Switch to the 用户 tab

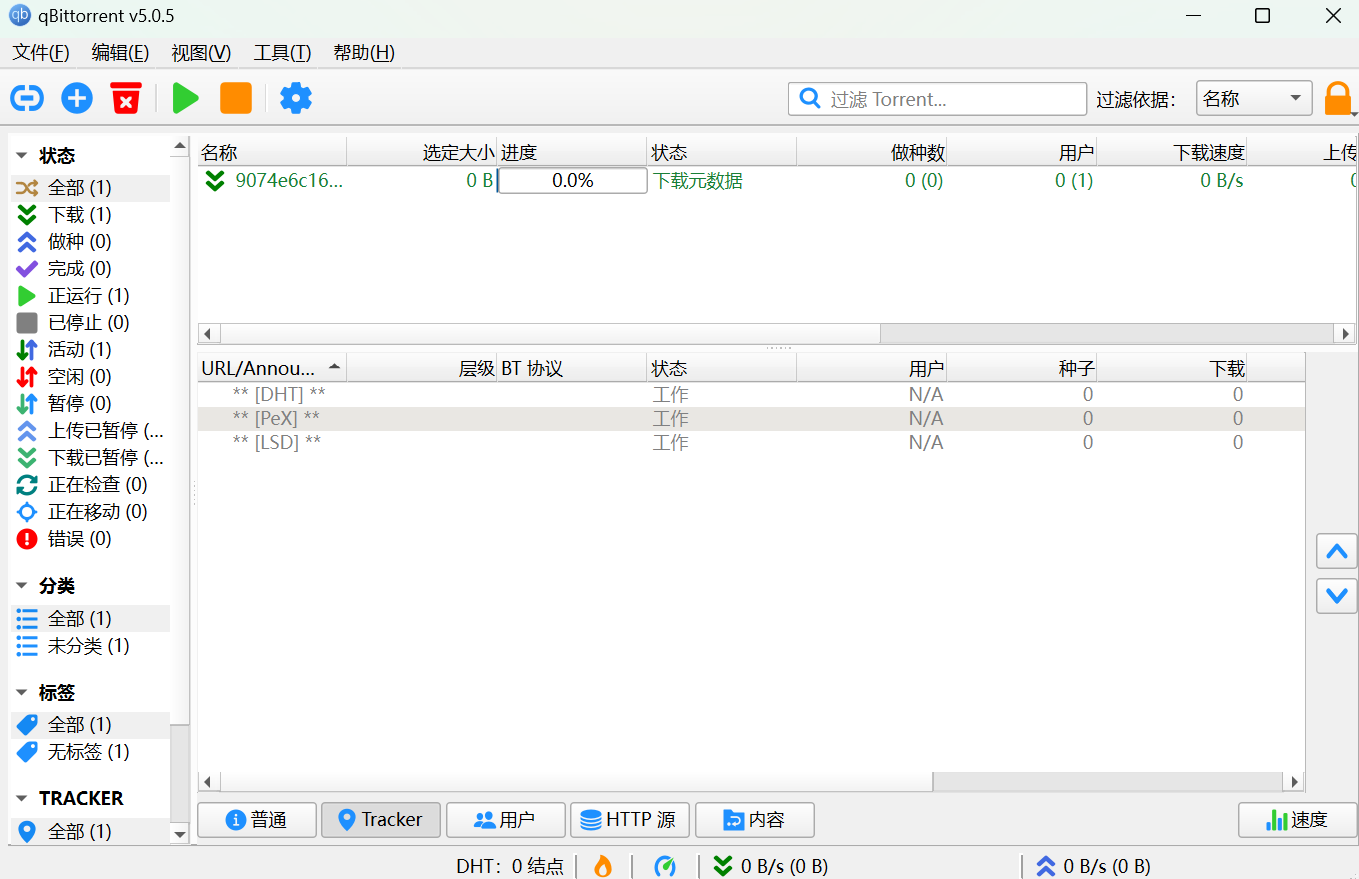[506, 820]
